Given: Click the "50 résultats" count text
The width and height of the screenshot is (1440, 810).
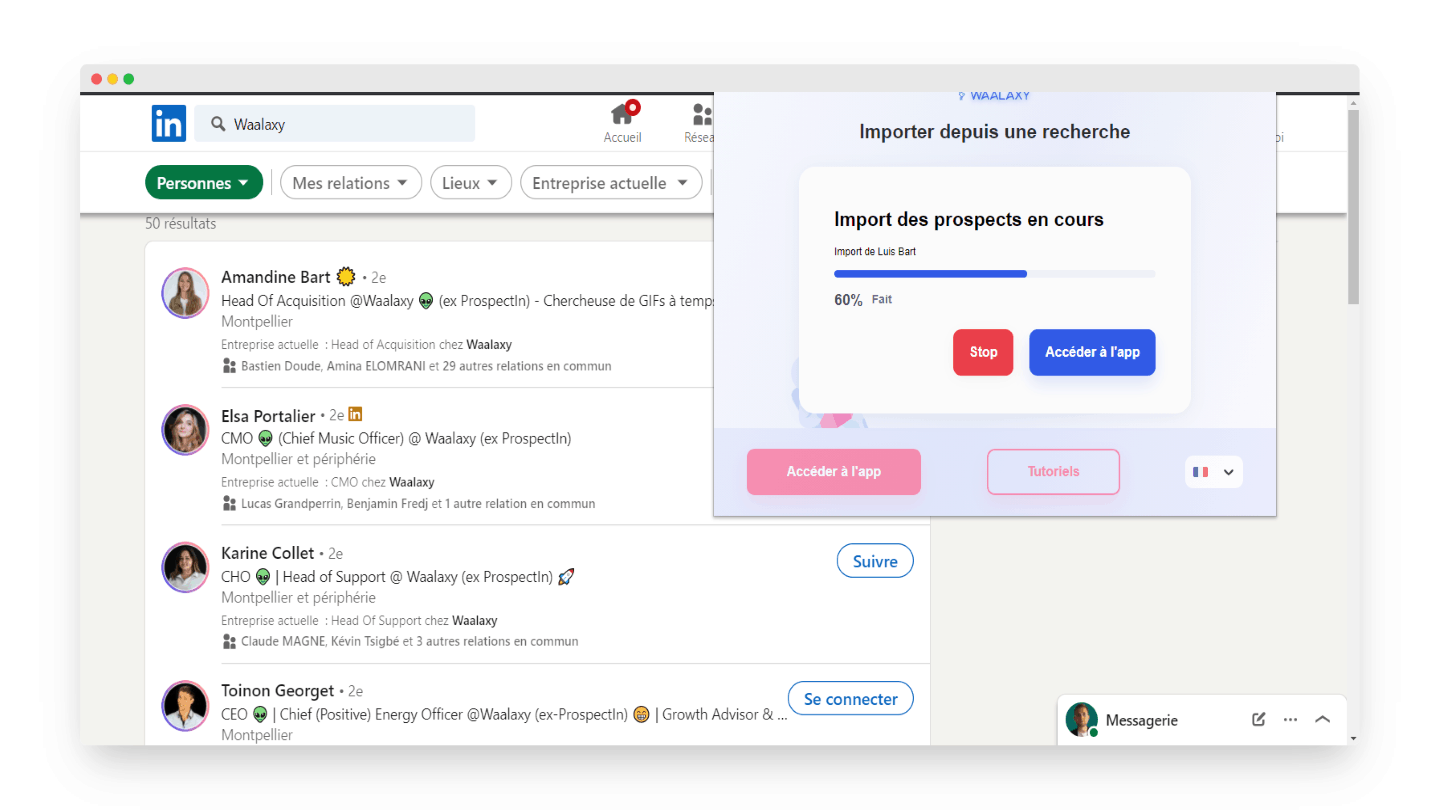Looking at the screenshot, I should (181, 224).
